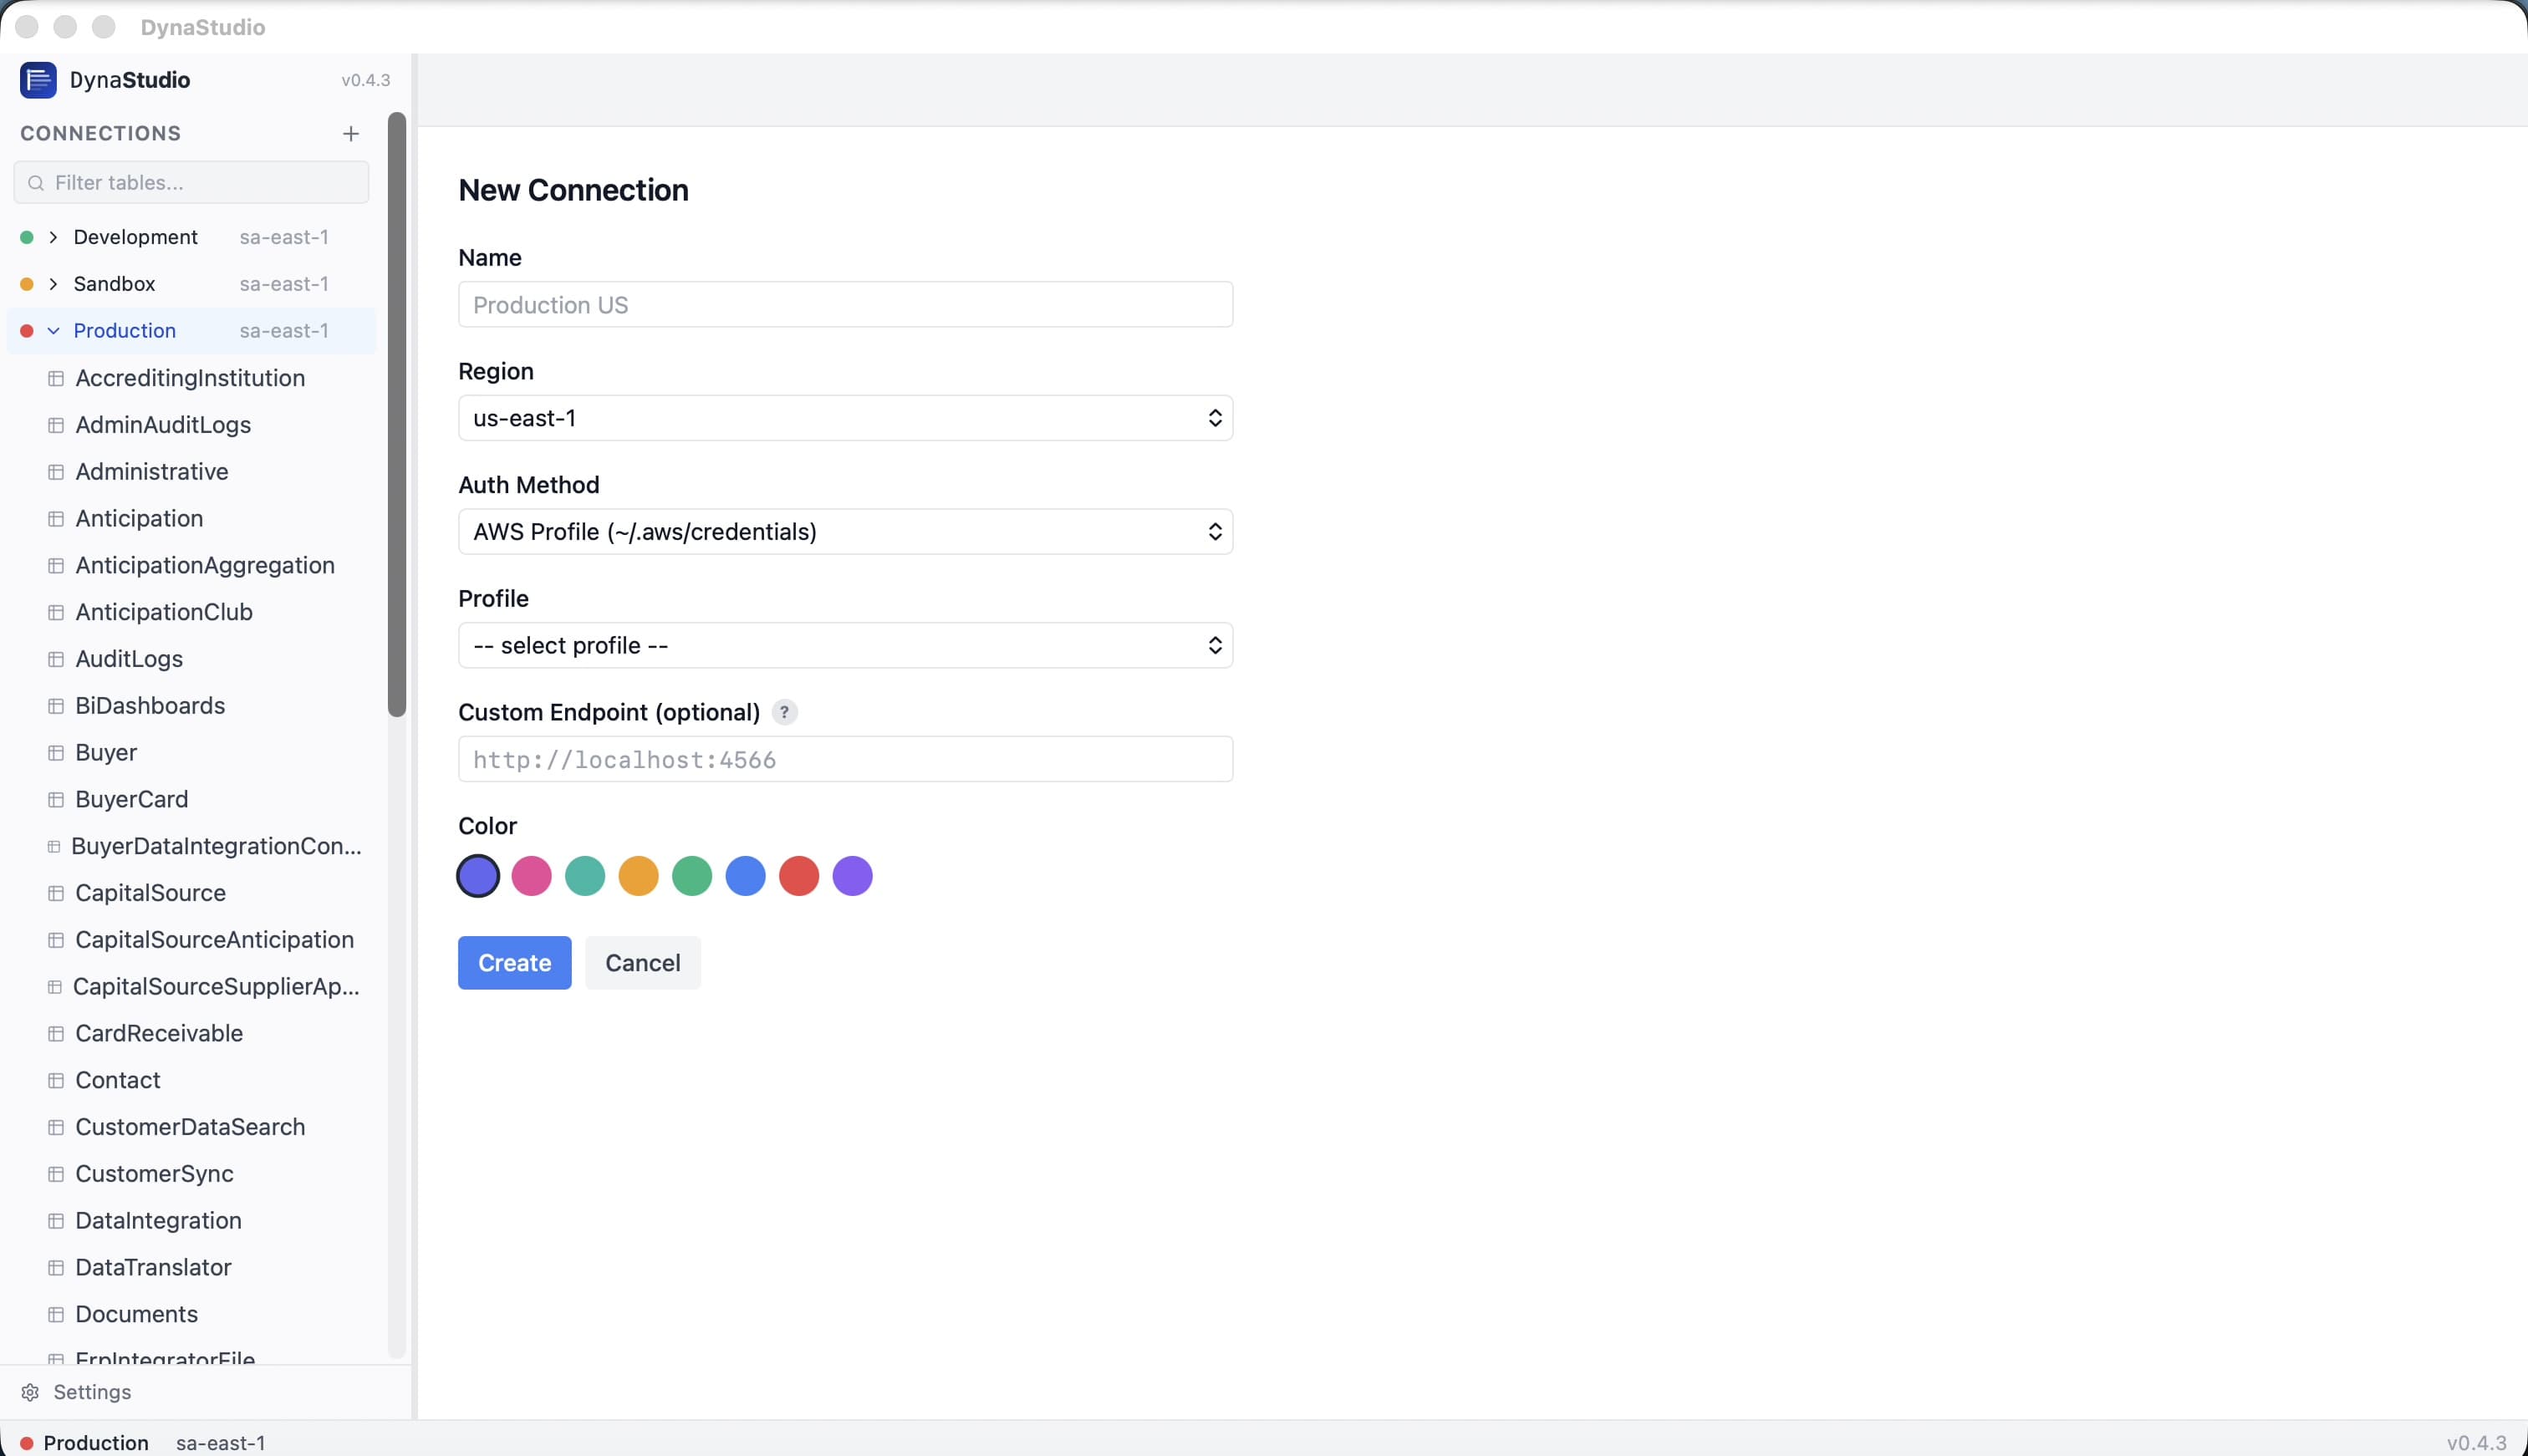Click the green status dot of Development
Viewport: 2528px width, 1456px height.
pos(27,238)
